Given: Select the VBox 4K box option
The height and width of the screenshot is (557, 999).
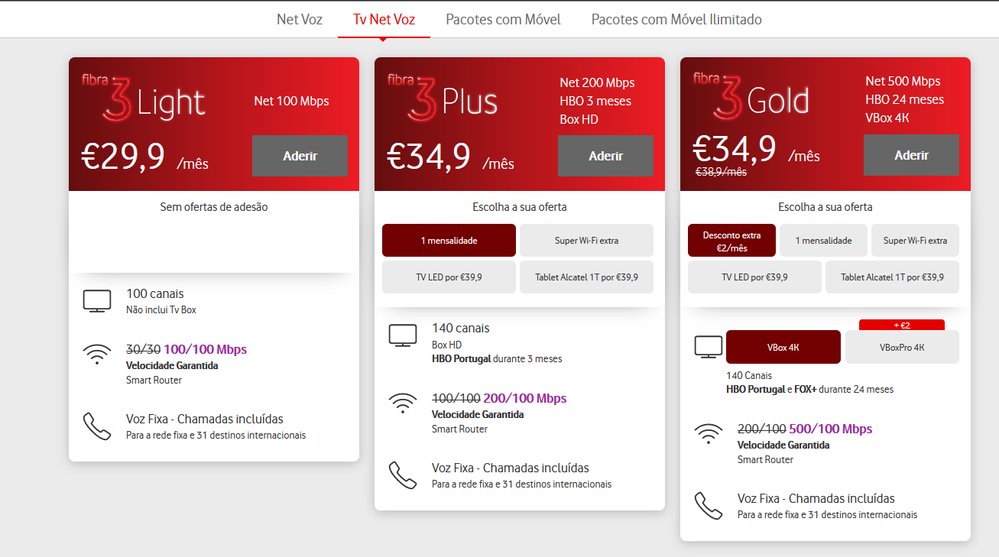Looking at the screenshot, I should tap(783, 347).
